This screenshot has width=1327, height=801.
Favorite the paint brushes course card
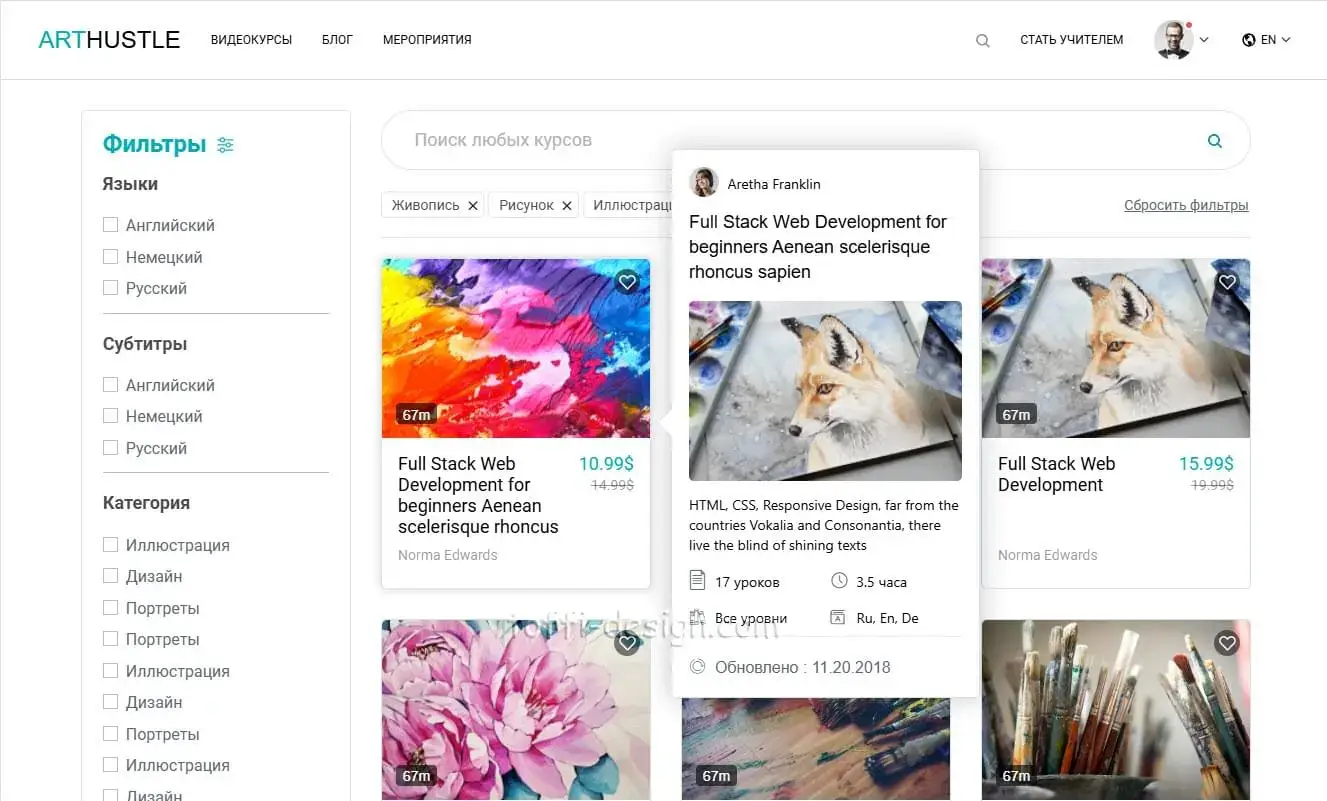1227,643
